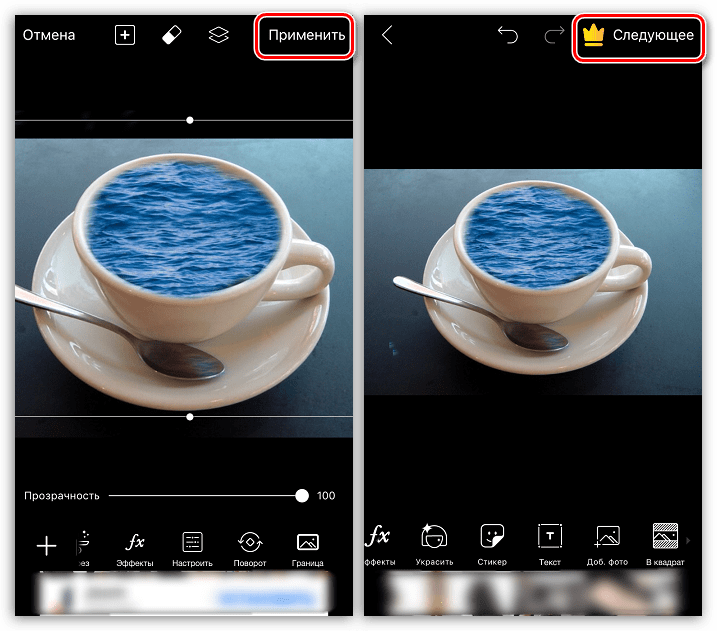Click the opacity value 100
Screen dimensions: 717x631
tap(326, 496)
